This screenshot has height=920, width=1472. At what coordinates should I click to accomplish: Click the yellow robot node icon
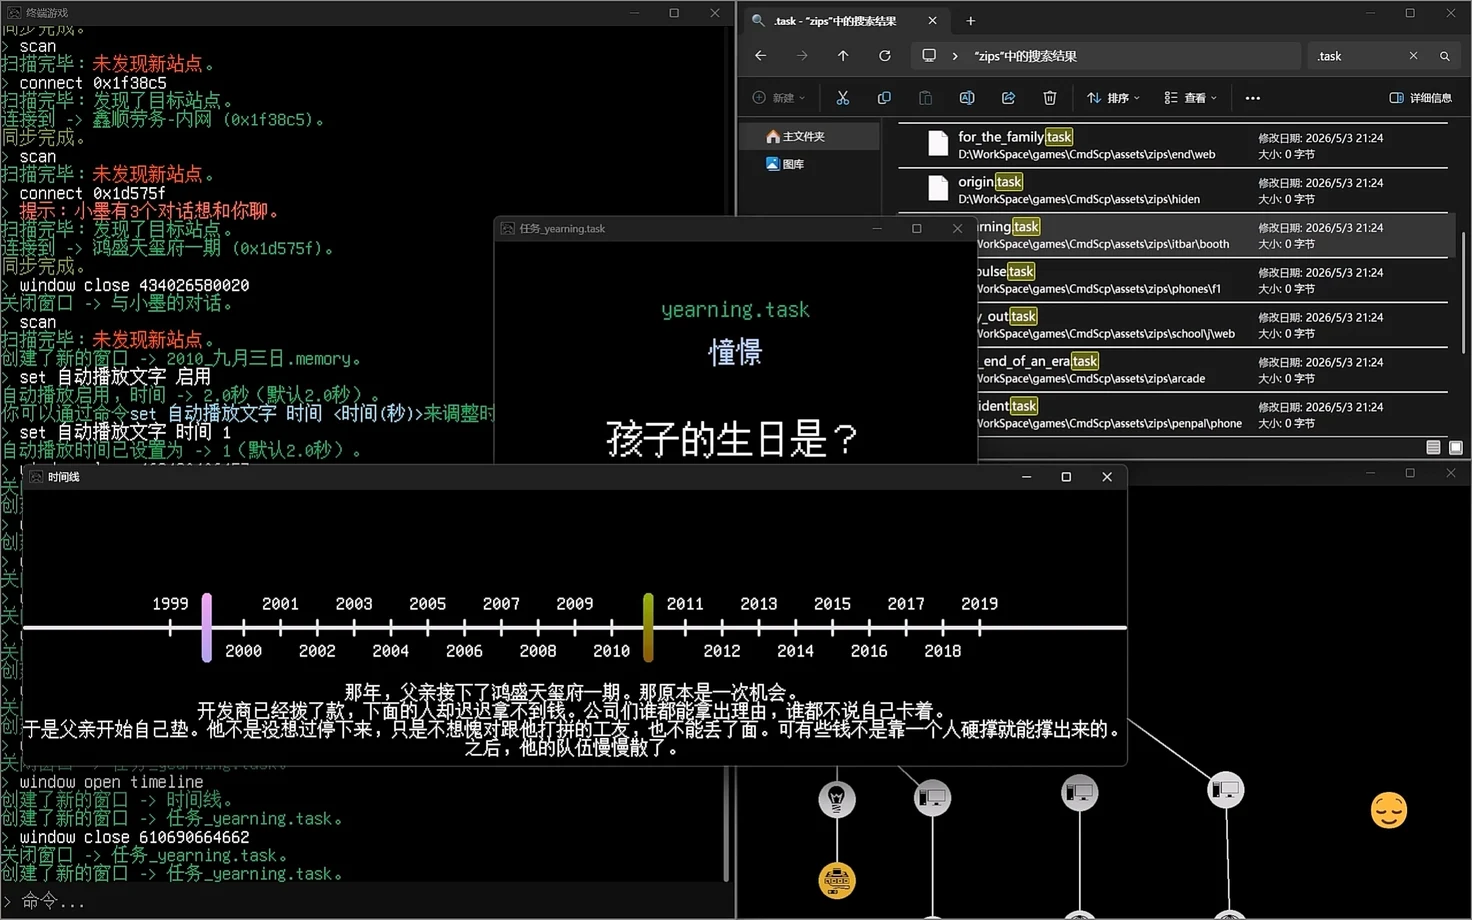pos(837,880)
